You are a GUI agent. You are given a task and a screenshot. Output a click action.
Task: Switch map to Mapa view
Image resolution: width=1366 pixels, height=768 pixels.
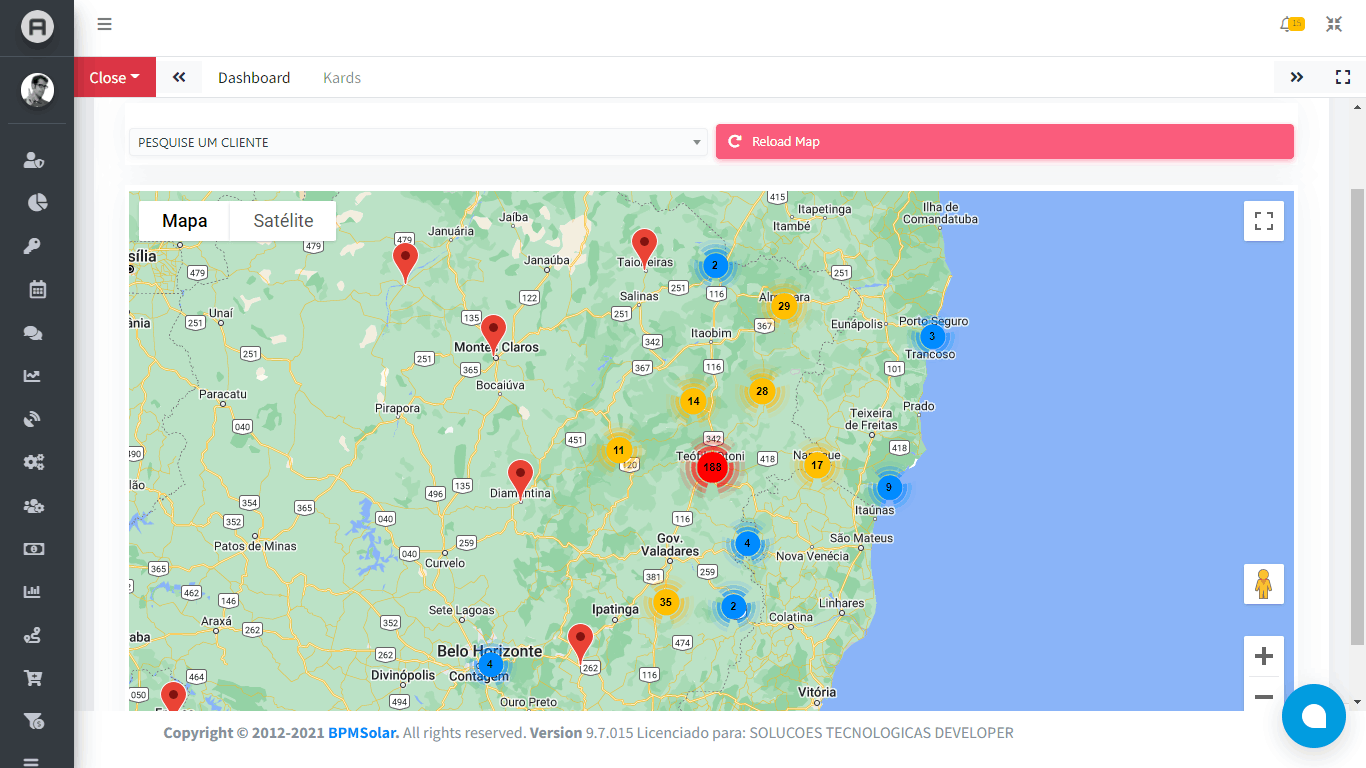[185, 221]
